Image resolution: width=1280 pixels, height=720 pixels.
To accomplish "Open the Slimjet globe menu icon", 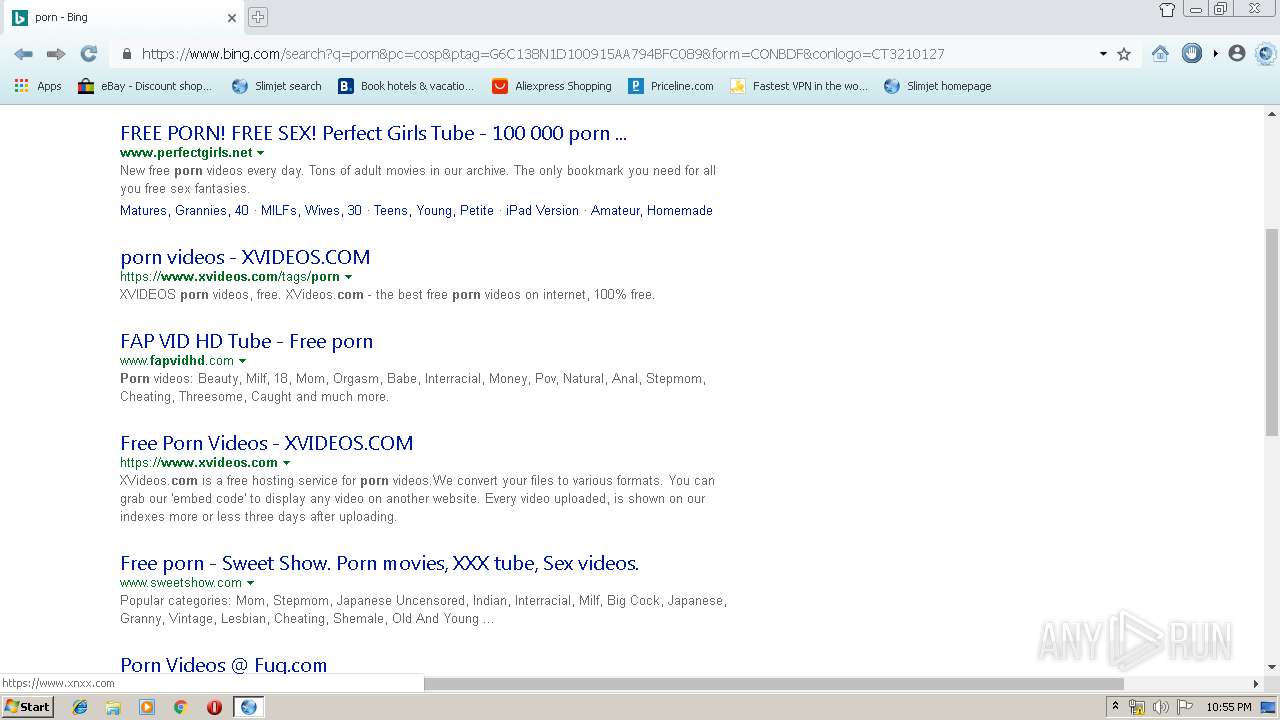I will [x=1266, y=54].
